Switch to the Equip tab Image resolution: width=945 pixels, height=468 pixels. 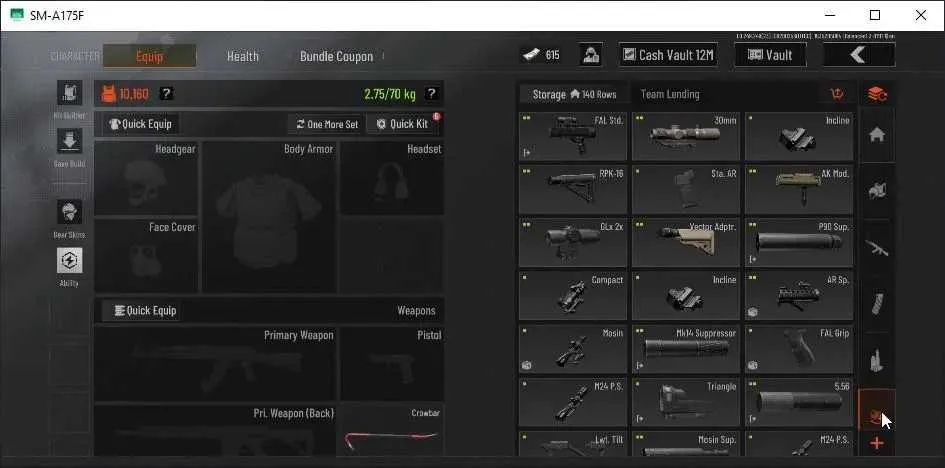(x=149, y=56)
